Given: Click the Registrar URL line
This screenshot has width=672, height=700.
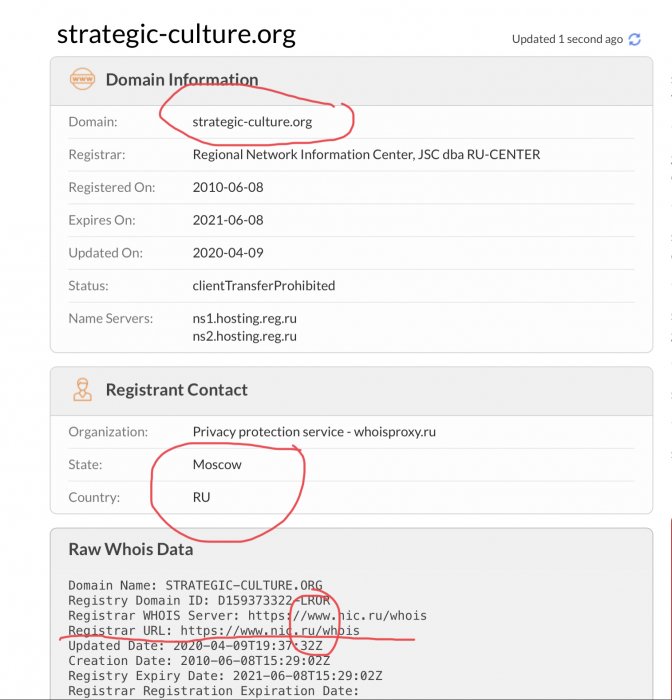Looking at the screenshot, I should (214, 631).
